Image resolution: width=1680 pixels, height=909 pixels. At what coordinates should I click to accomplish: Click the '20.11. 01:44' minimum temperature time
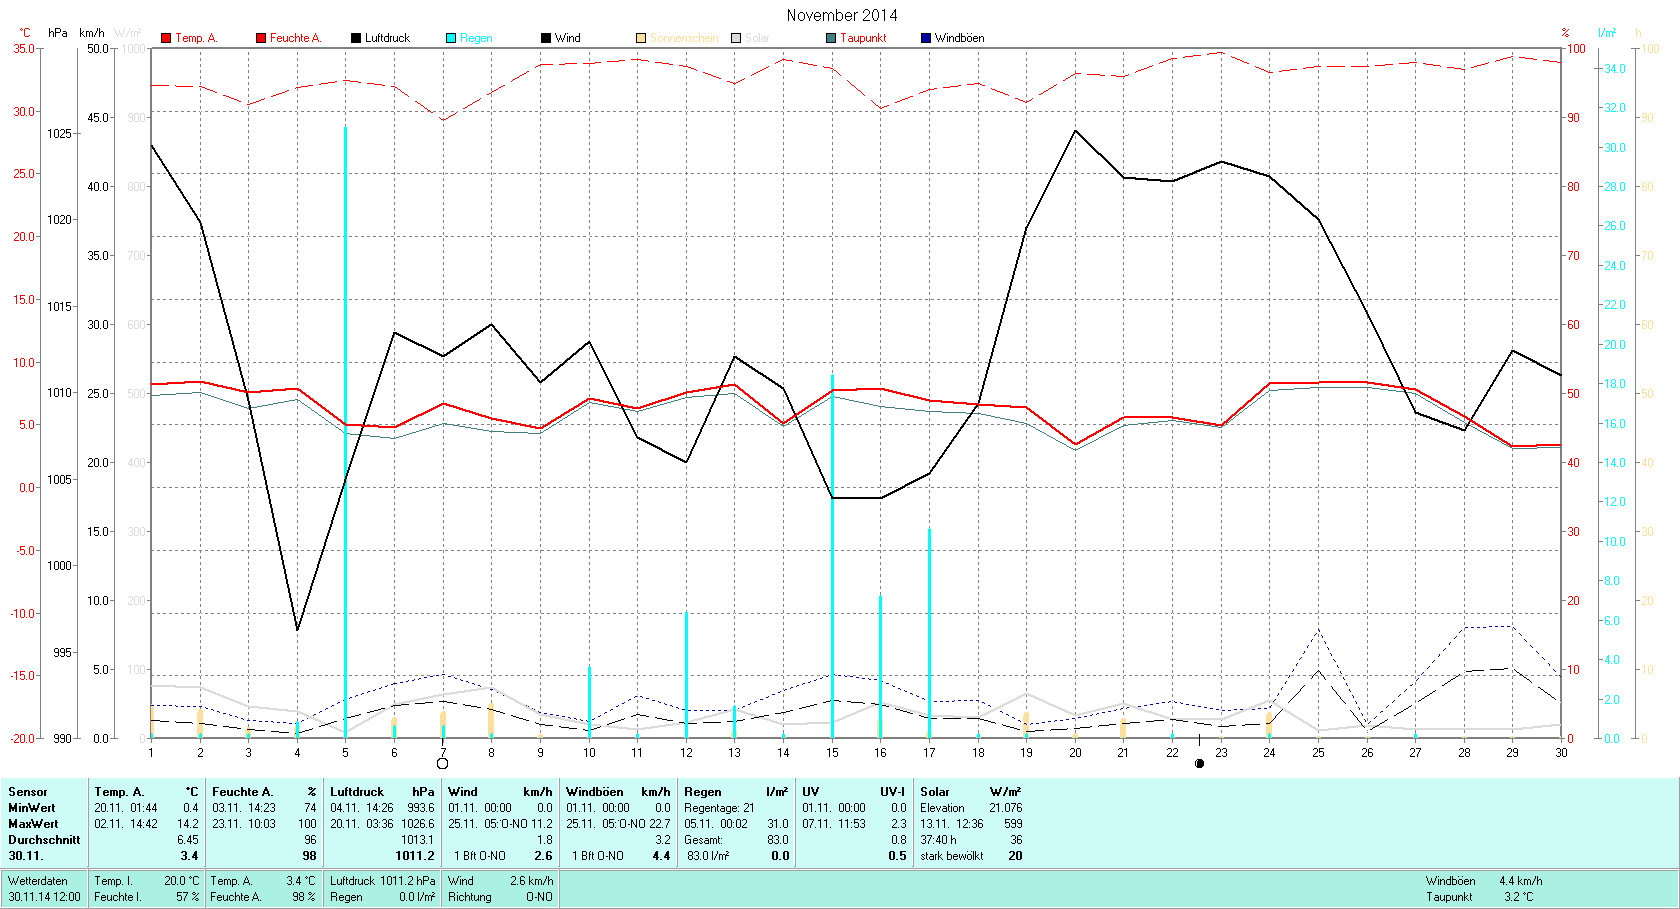click(126, 808)
